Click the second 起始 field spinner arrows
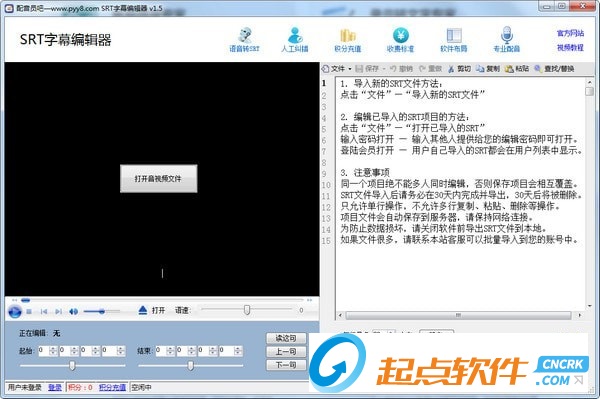The image size is (600, 399). pos(74,350)
